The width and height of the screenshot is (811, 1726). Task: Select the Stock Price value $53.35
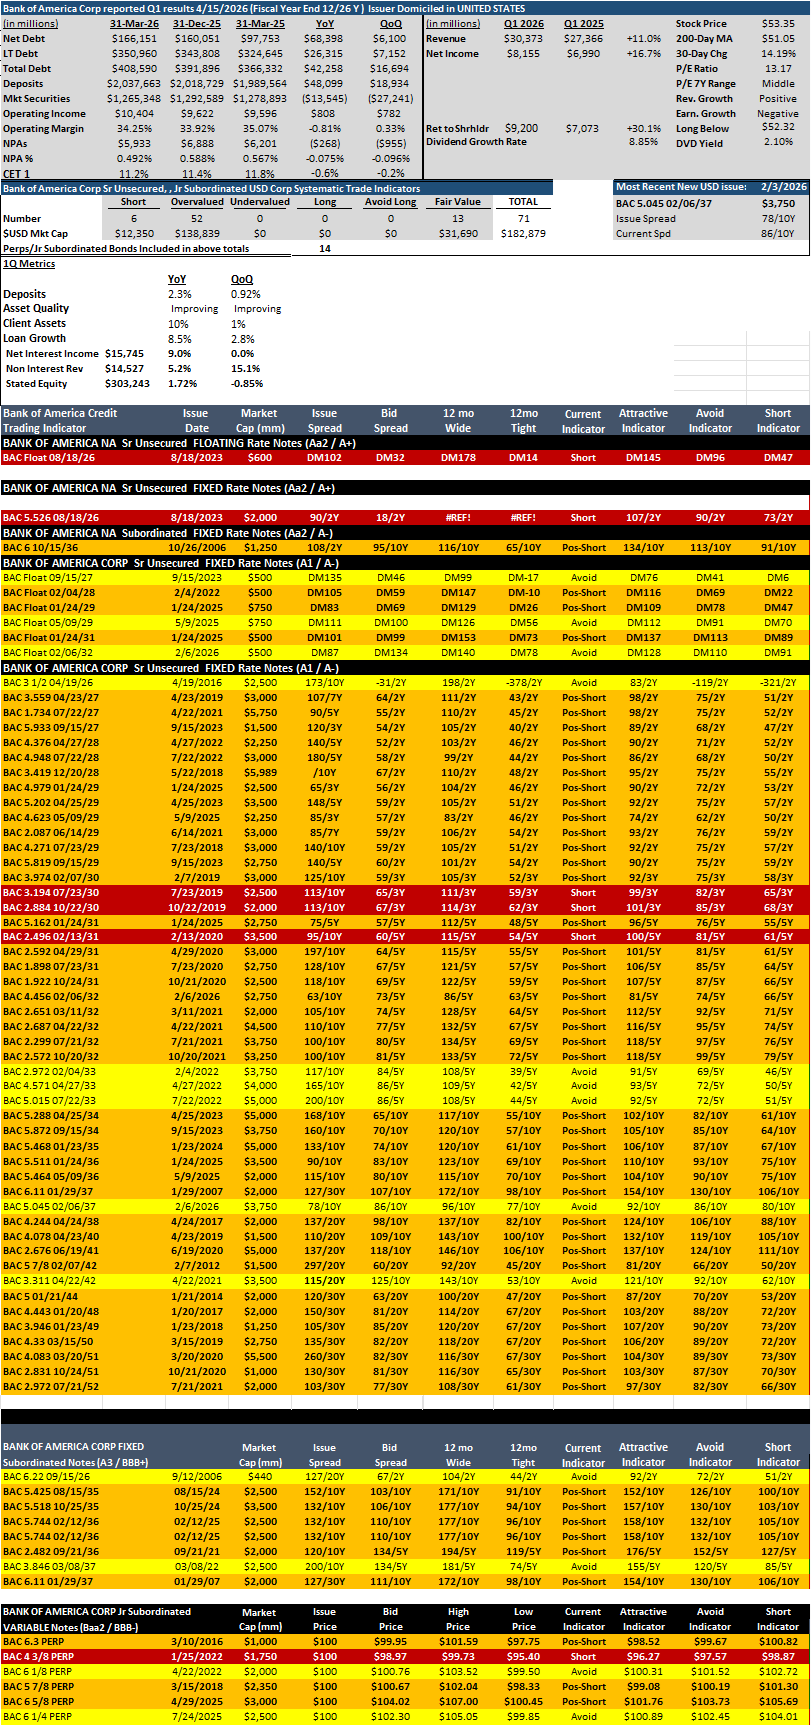[x=777, y=23]
